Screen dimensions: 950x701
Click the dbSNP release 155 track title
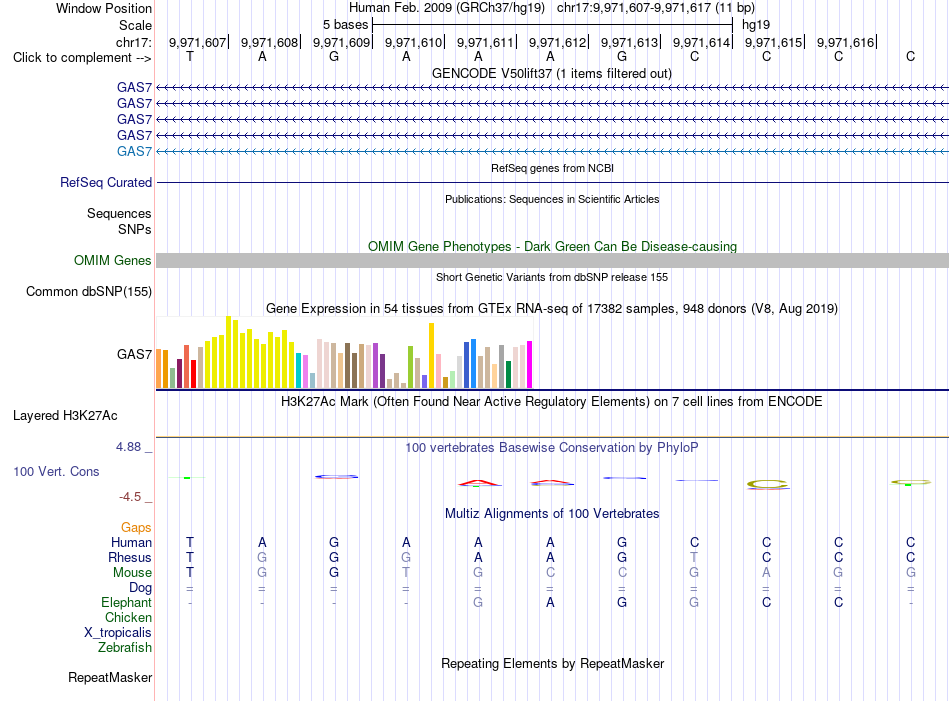(552, 277)
